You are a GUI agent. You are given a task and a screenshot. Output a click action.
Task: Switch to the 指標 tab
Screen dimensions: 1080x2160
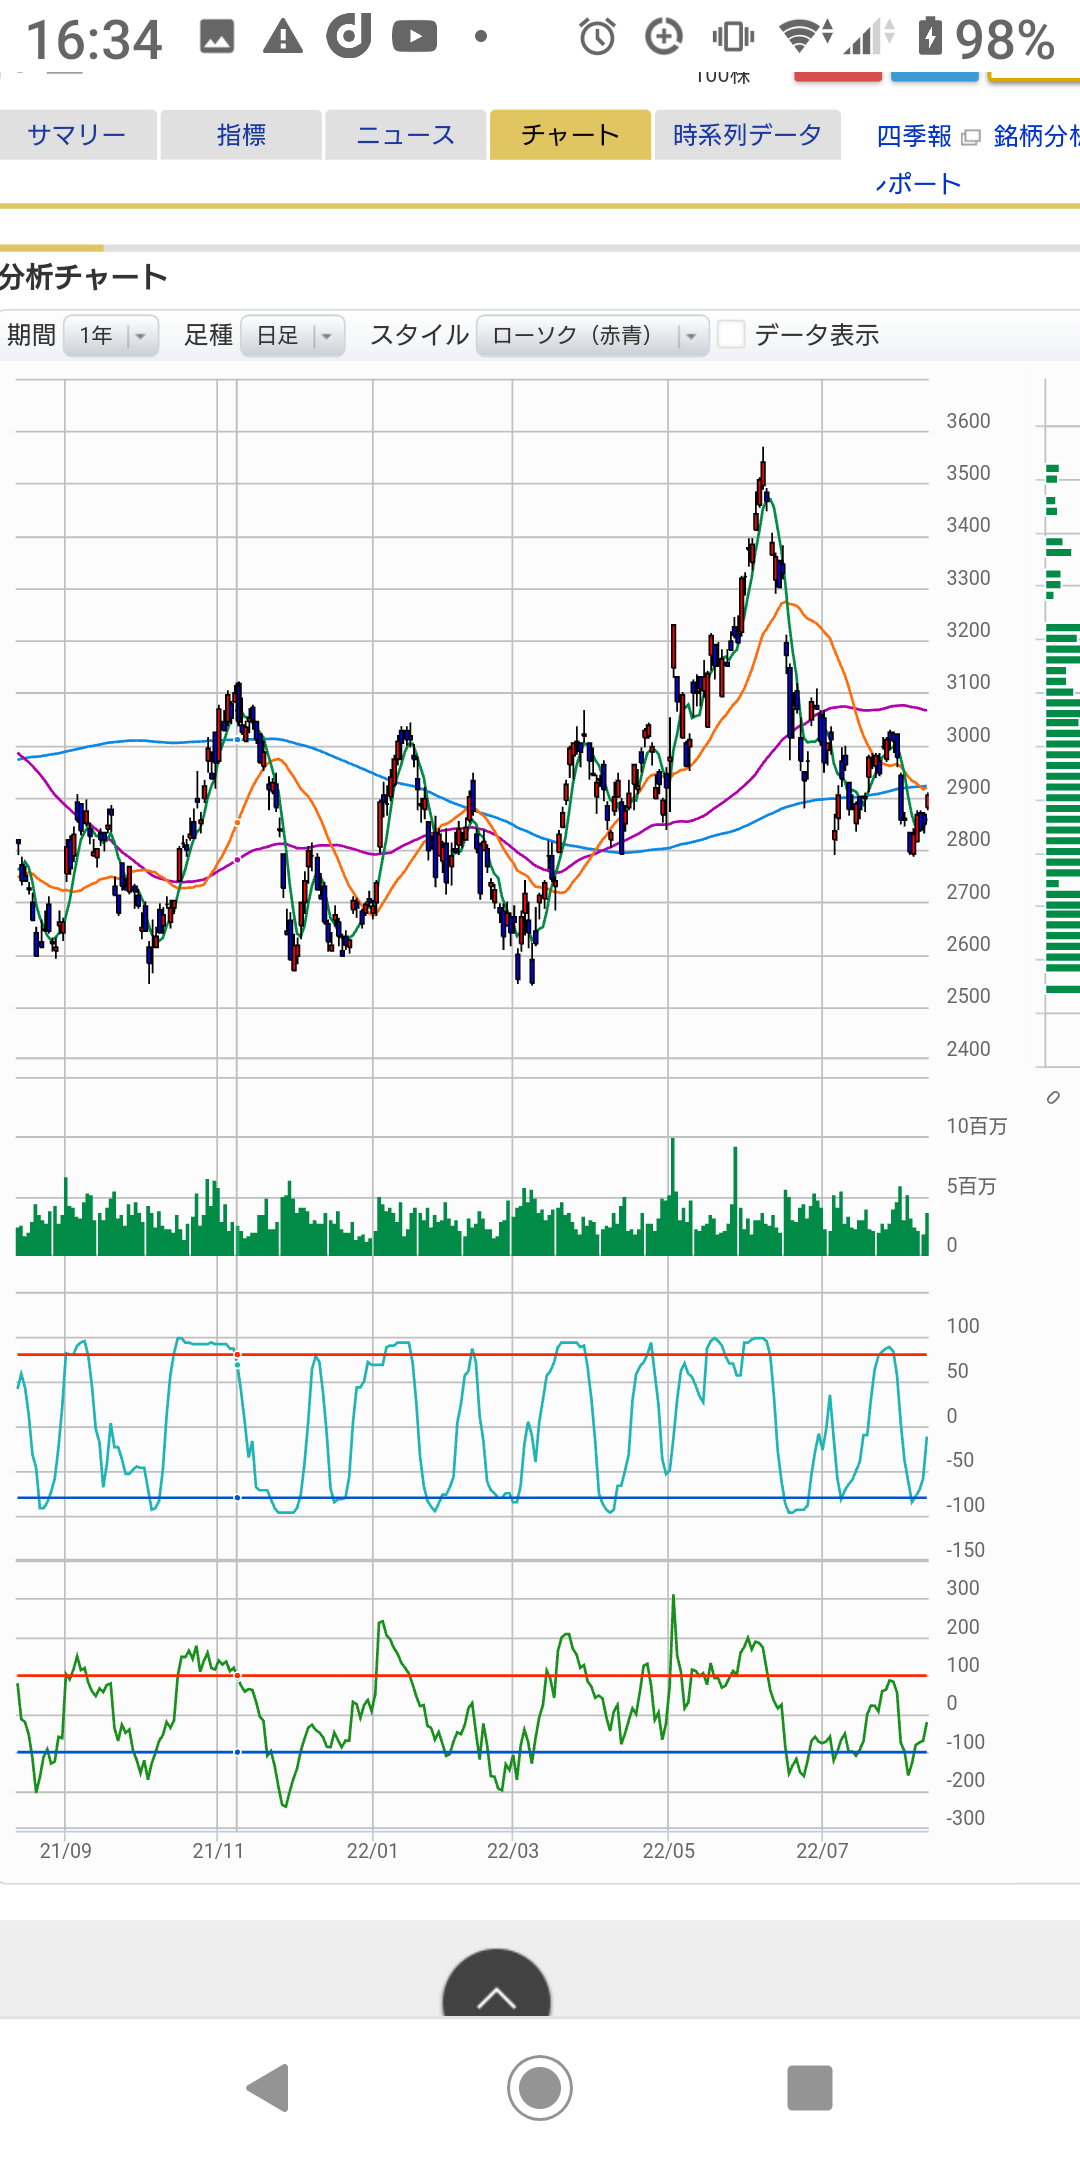coord(241,135)
